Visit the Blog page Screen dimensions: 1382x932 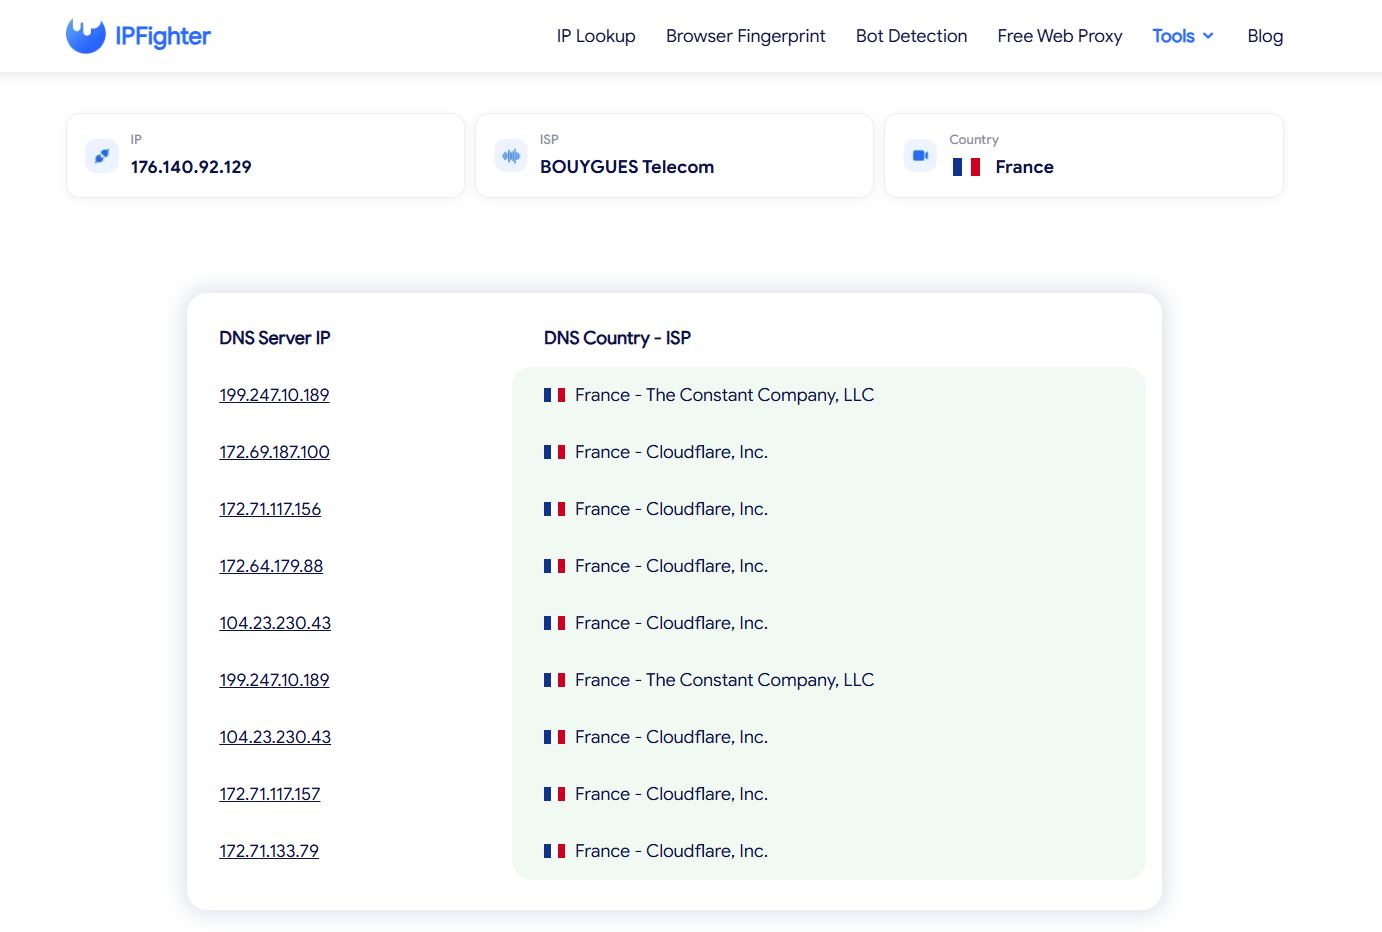(1265, 36)
